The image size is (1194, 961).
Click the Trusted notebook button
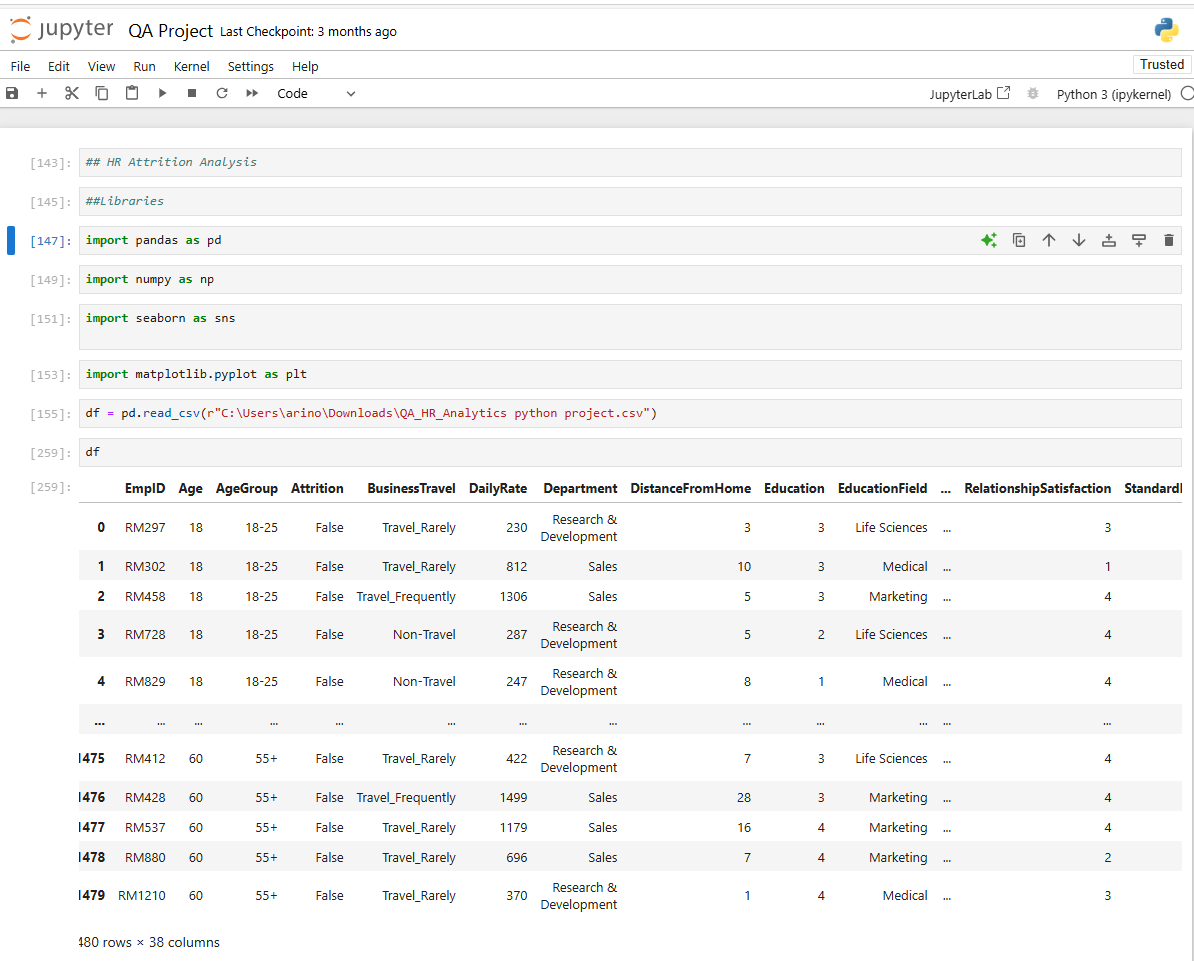[1161, 64]
